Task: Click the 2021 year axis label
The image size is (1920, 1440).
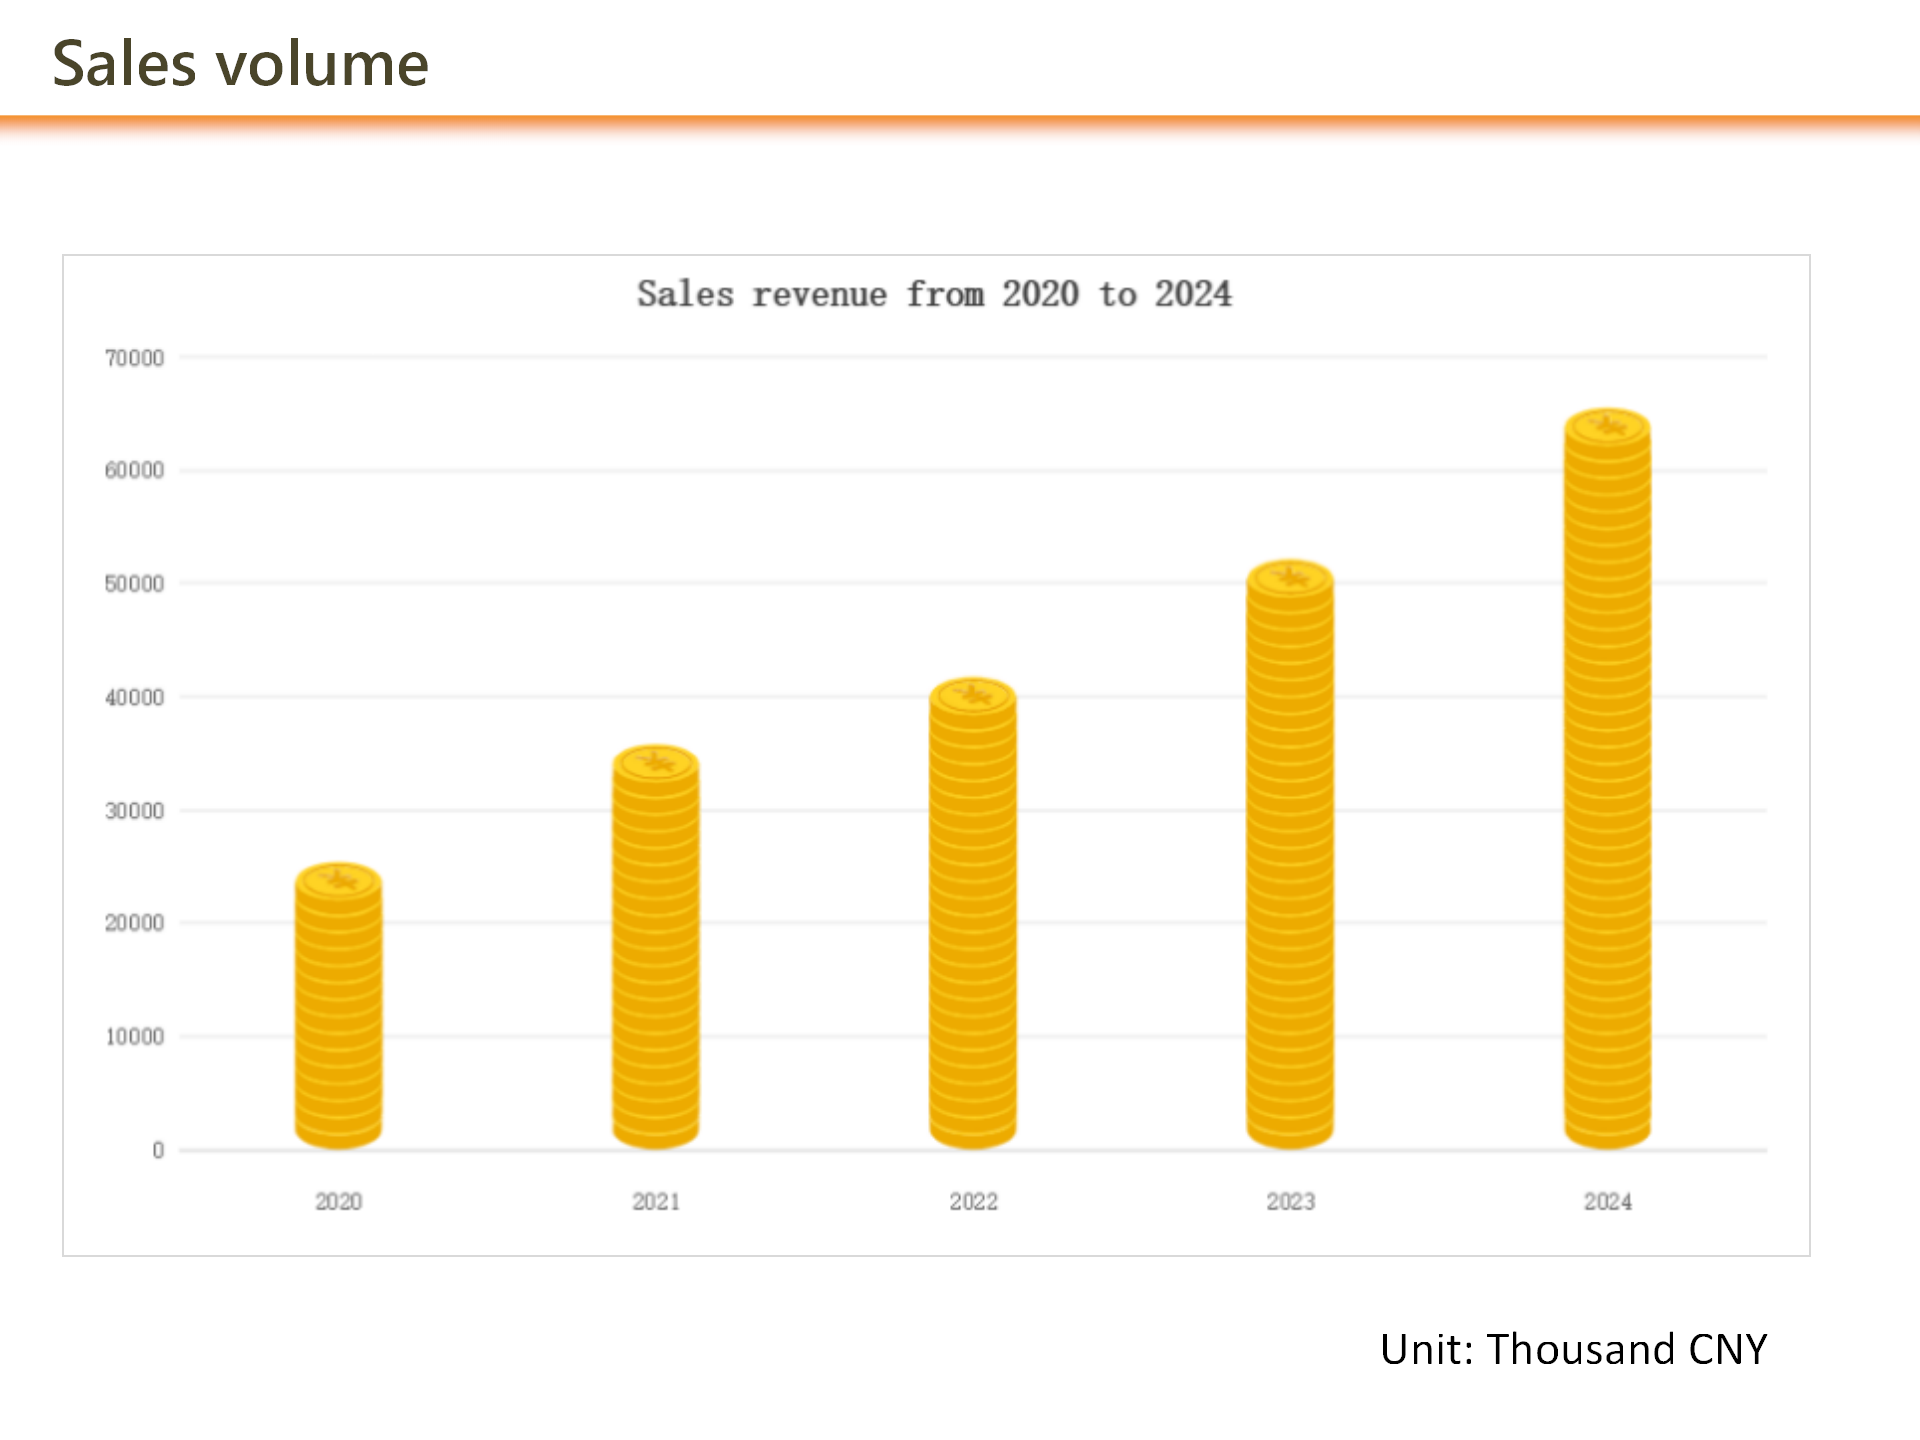Action: (656, 1202)
